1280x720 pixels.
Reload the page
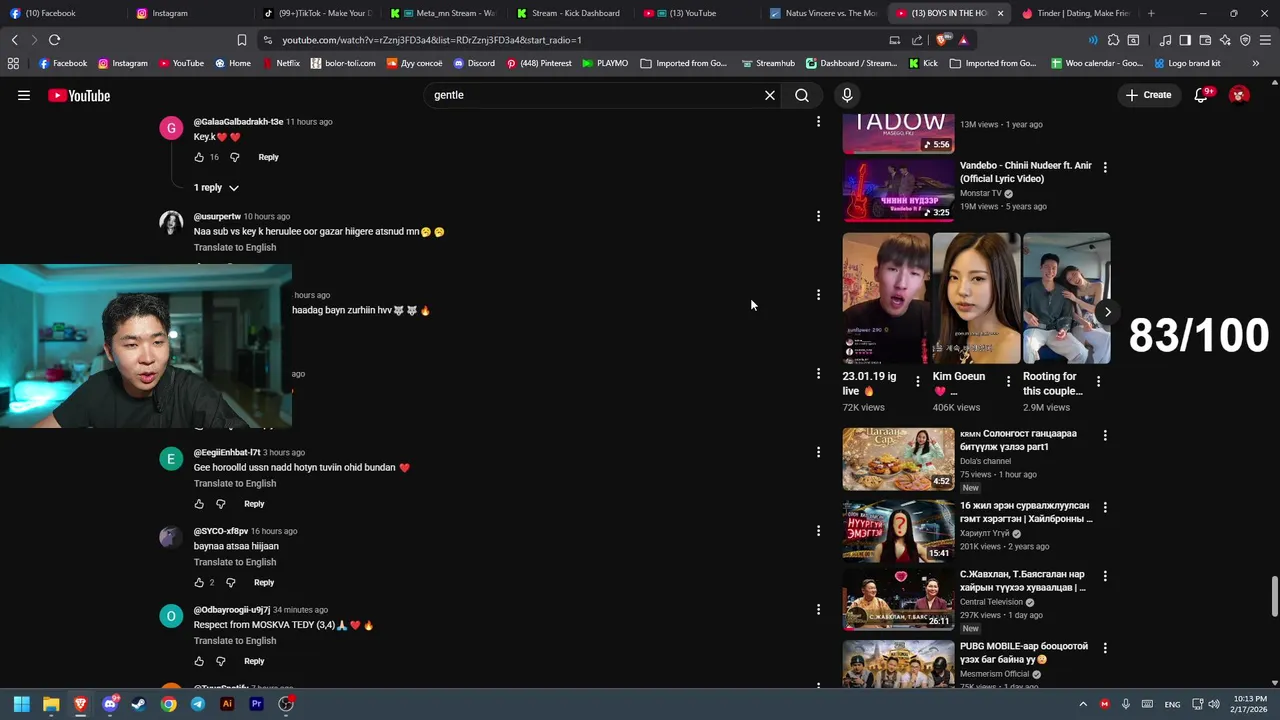click(x=54, y=40)
